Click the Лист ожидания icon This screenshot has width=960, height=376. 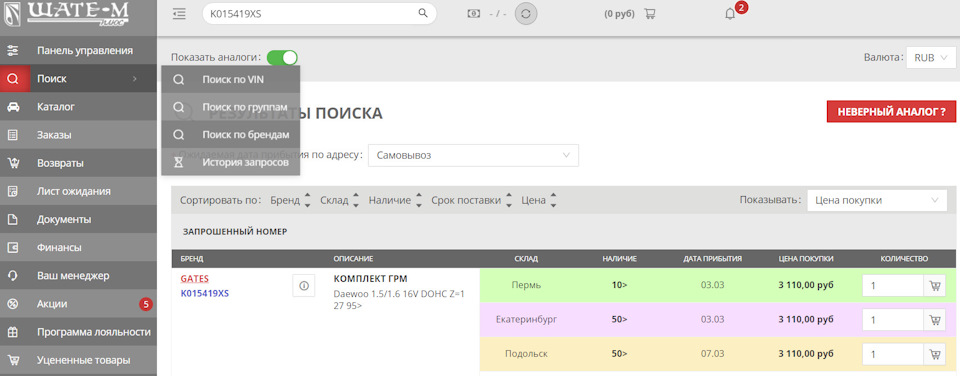tap(12, 191)
